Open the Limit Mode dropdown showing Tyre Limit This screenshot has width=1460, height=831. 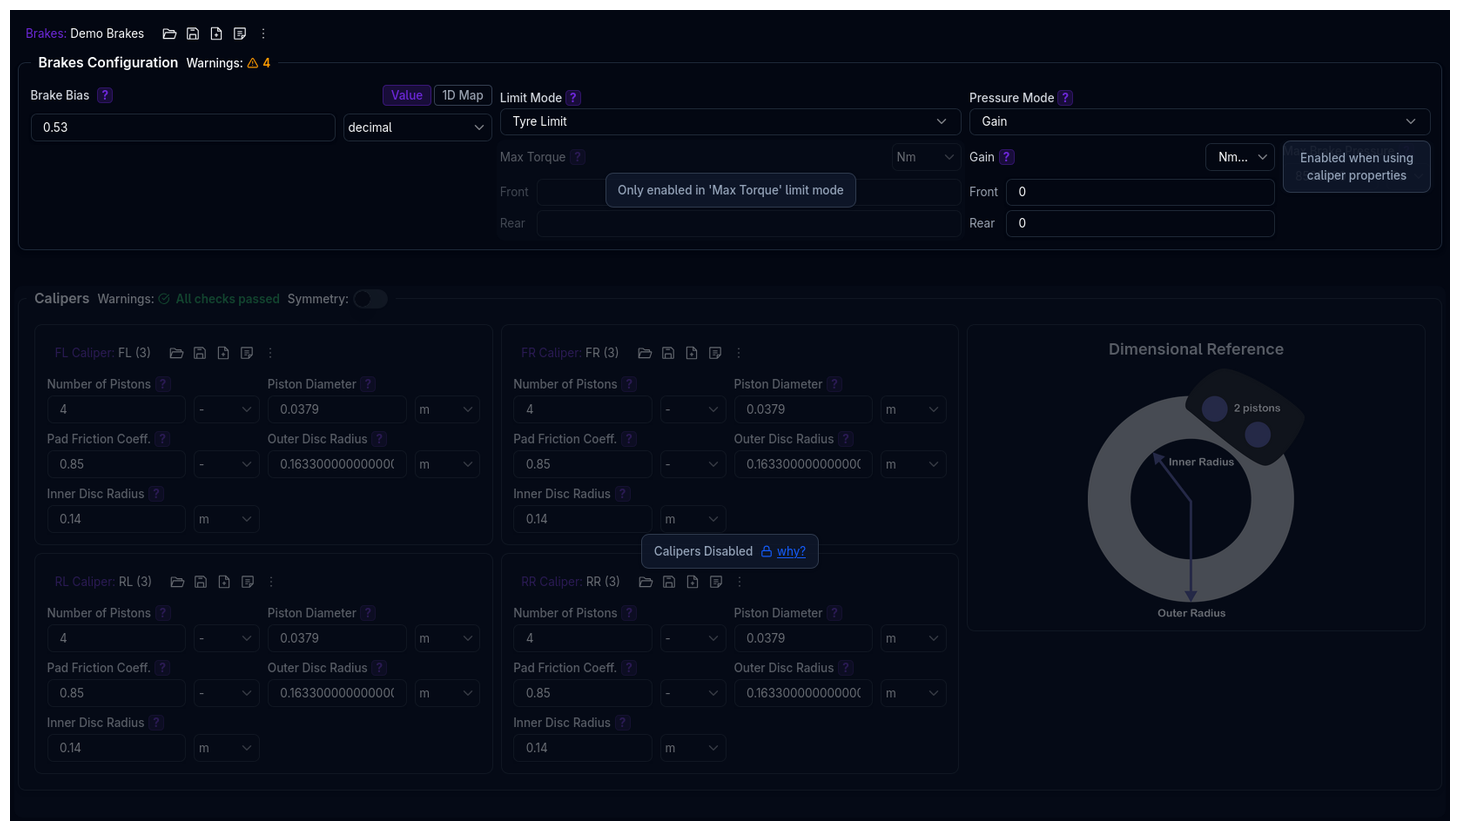click(730, 121)
